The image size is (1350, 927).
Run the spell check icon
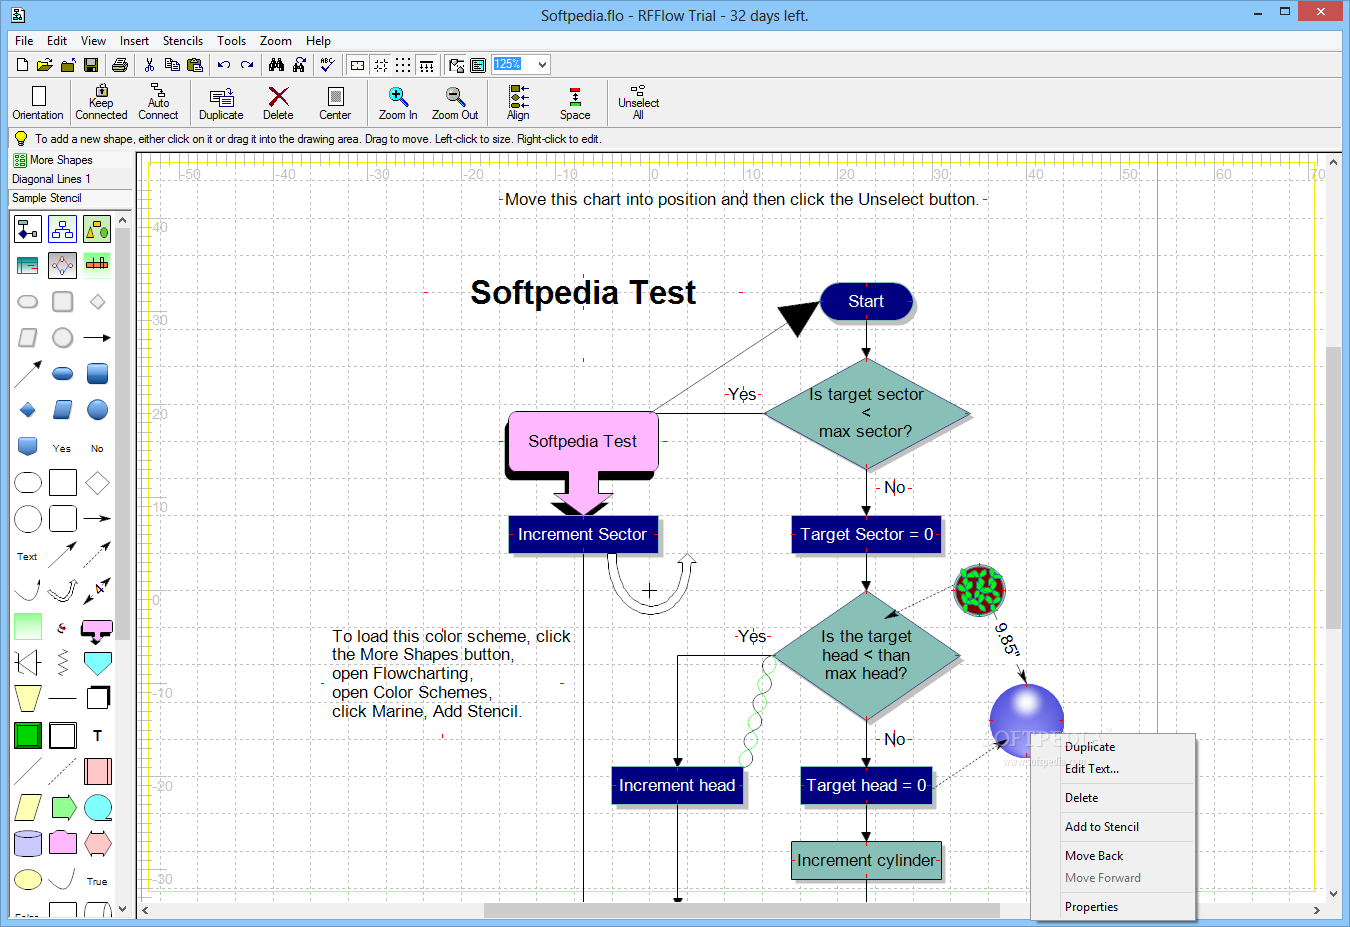(327, 65)
